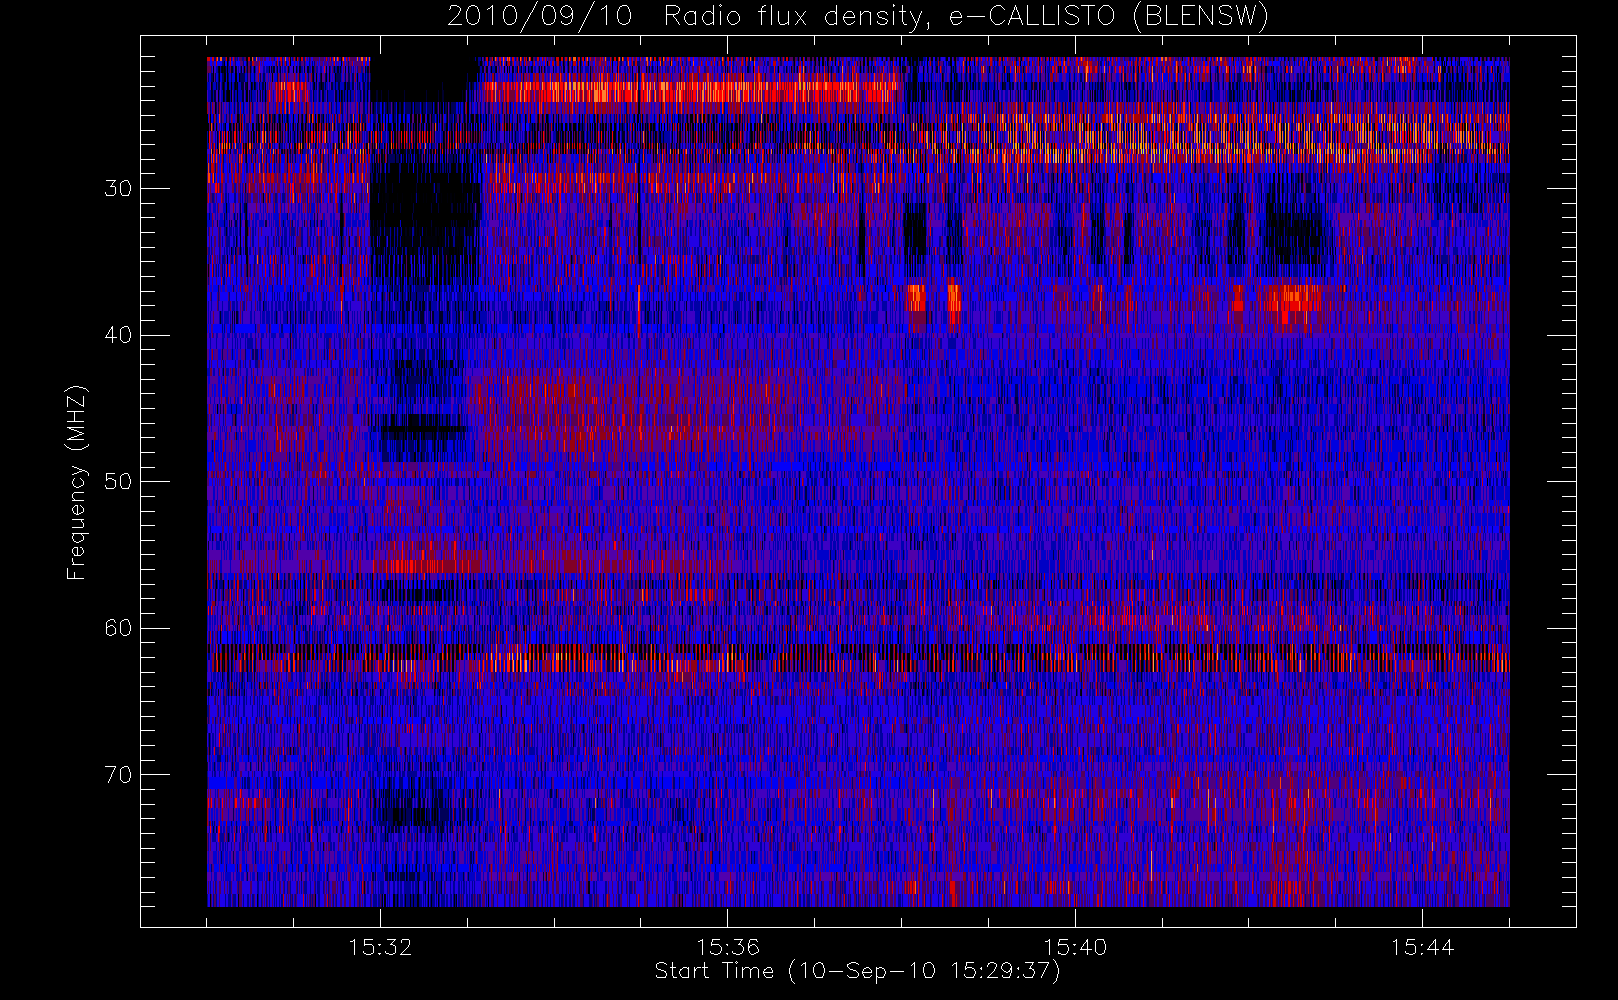Select the 15:40 time tick label

click(1075, 947)
